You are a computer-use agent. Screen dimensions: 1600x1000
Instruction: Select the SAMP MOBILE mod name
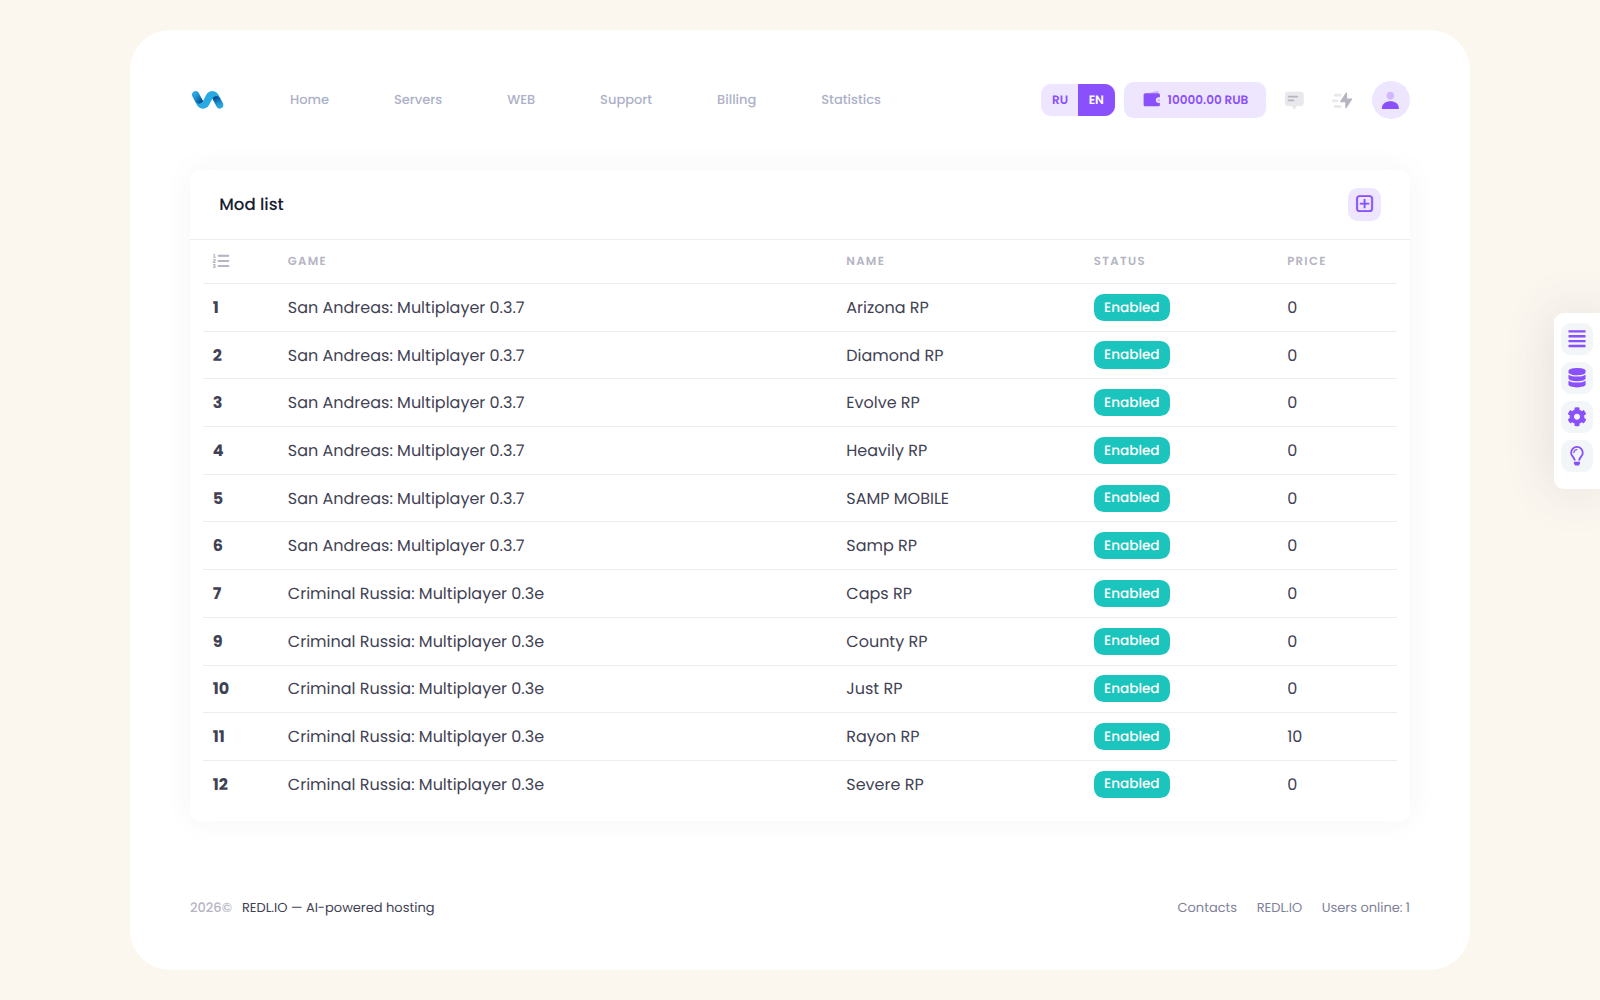coord(897,499)
